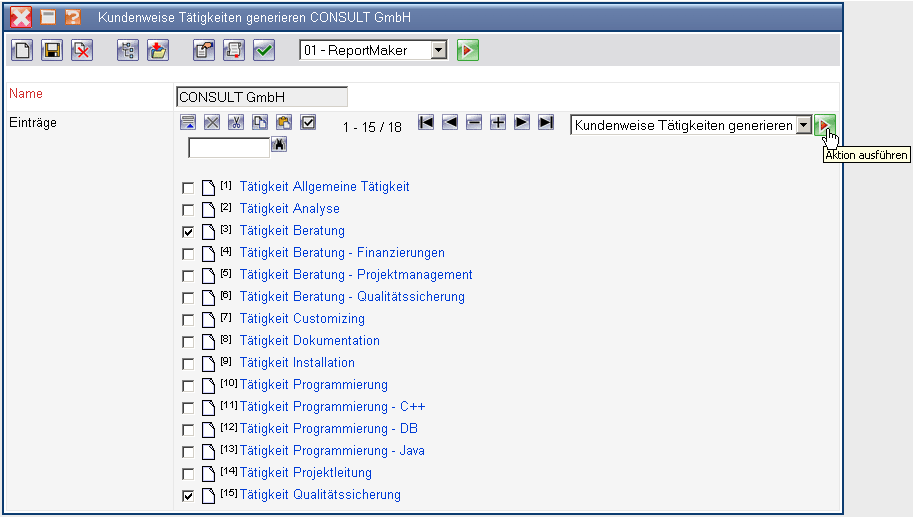Screen dimensions: 913x517
Task: Enable the Tätigkeit Analyse checkbox
Action: [188, 210]
